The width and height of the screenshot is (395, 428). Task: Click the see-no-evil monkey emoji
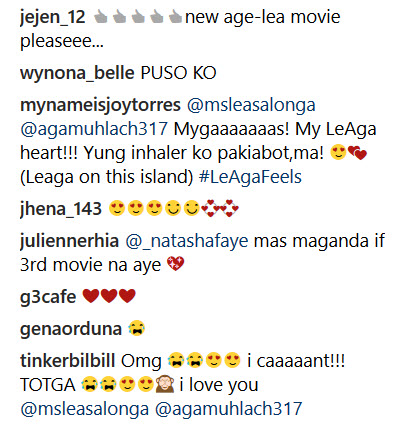point(164,384)
